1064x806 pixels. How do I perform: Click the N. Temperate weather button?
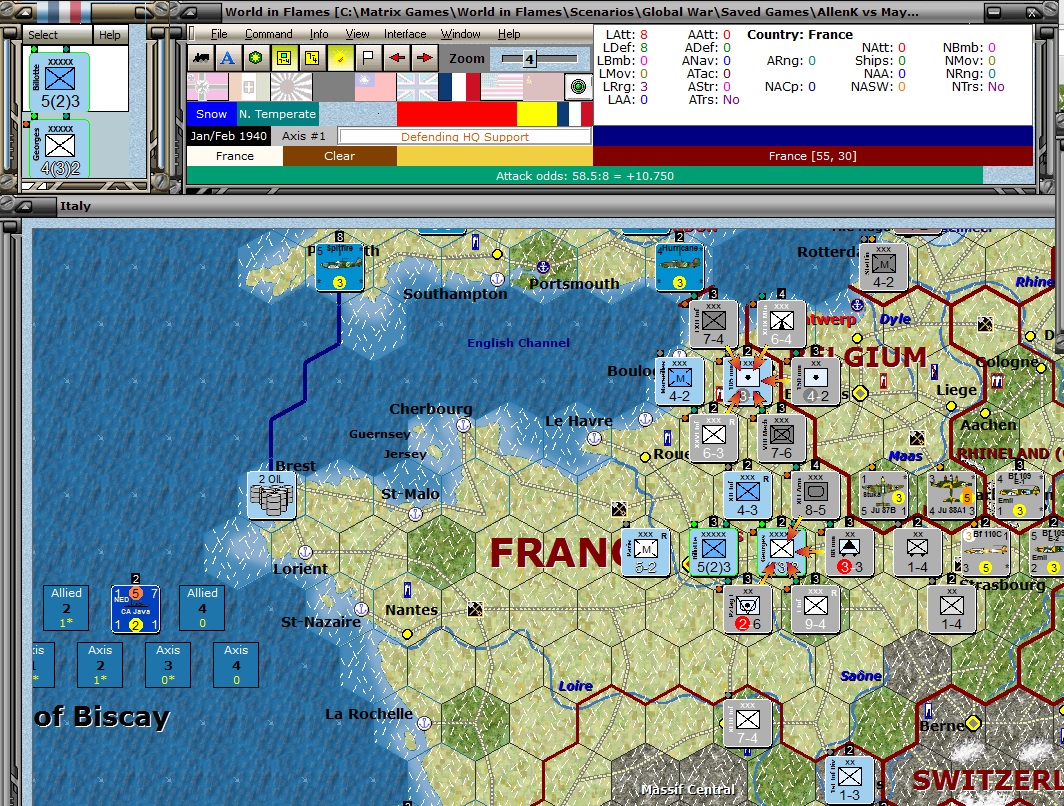(277, 114)
